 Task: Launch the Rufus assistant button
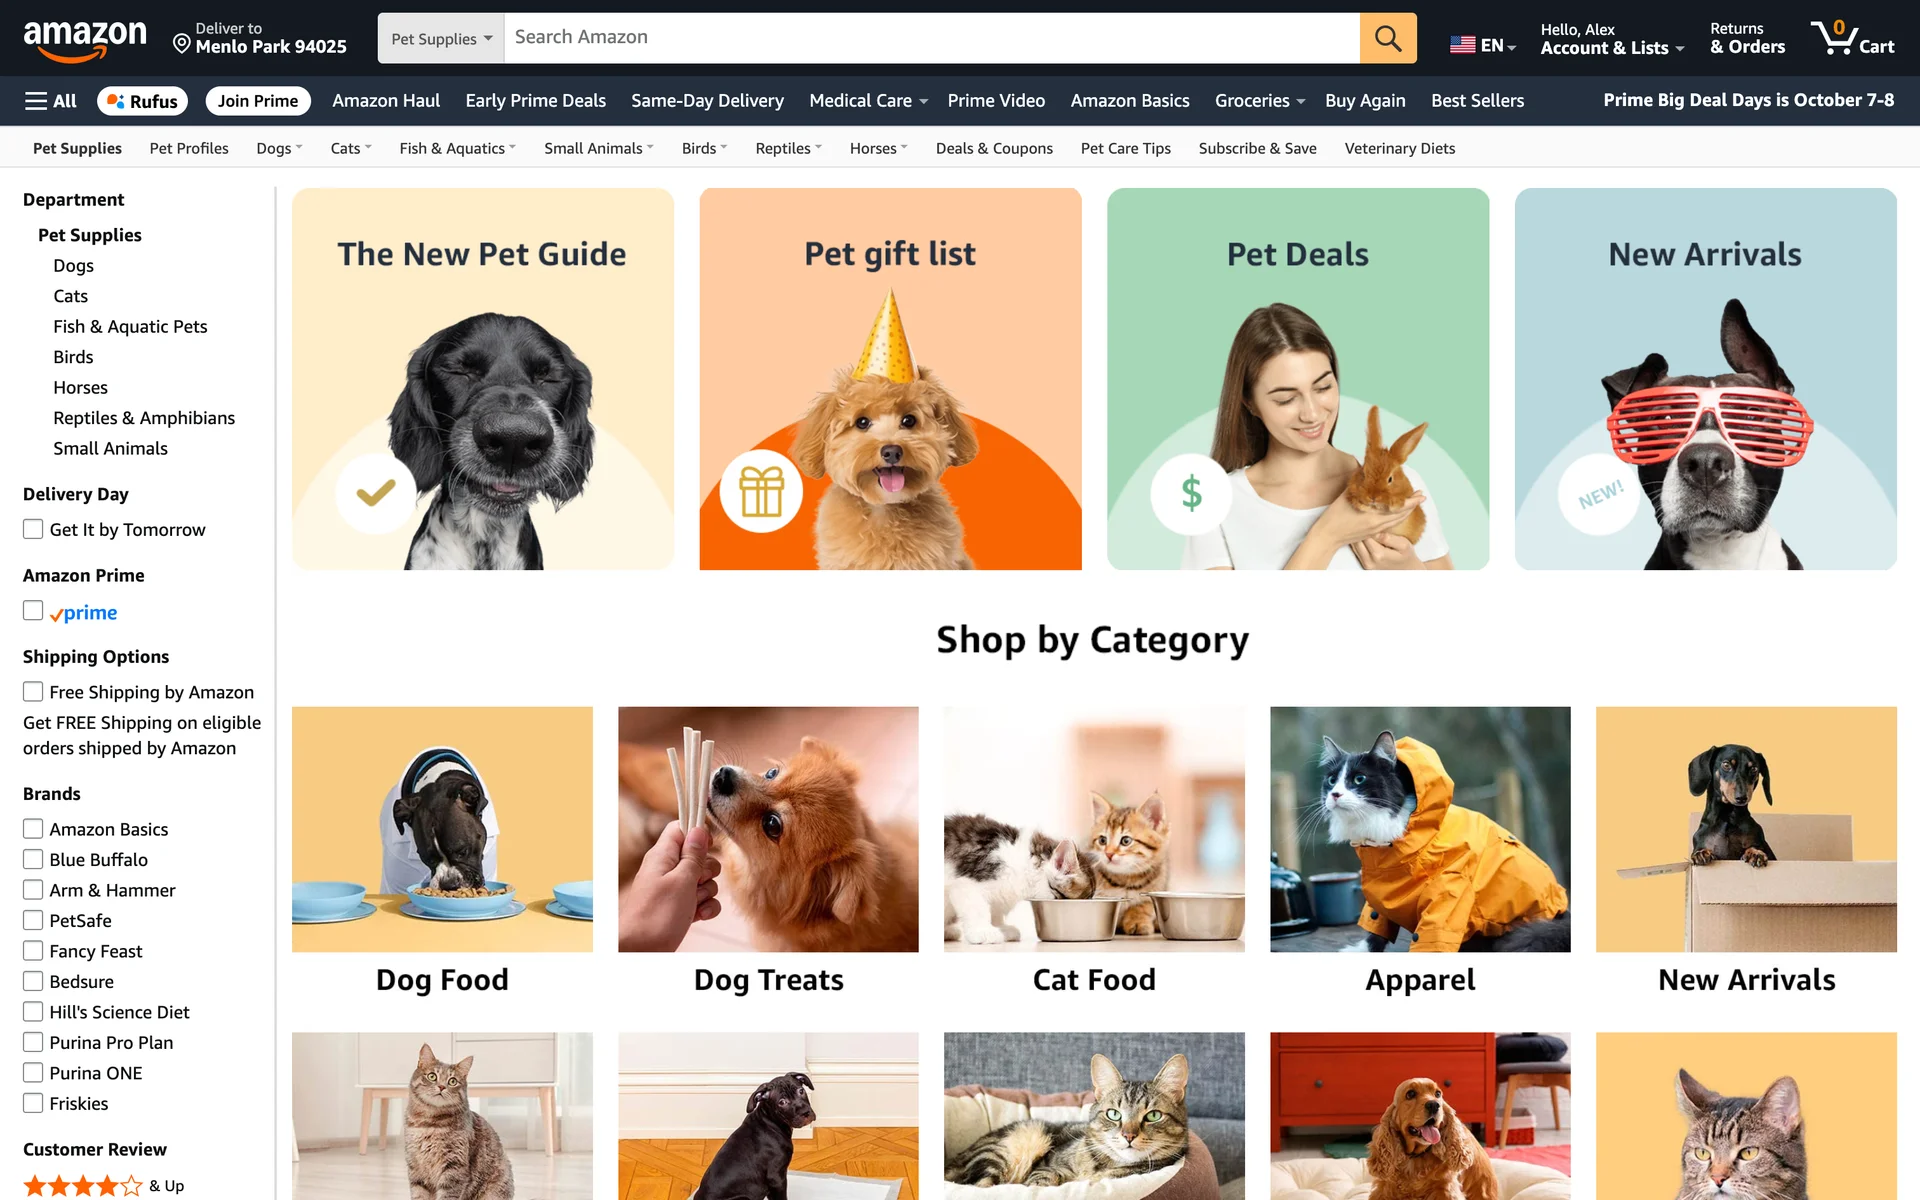142,101
